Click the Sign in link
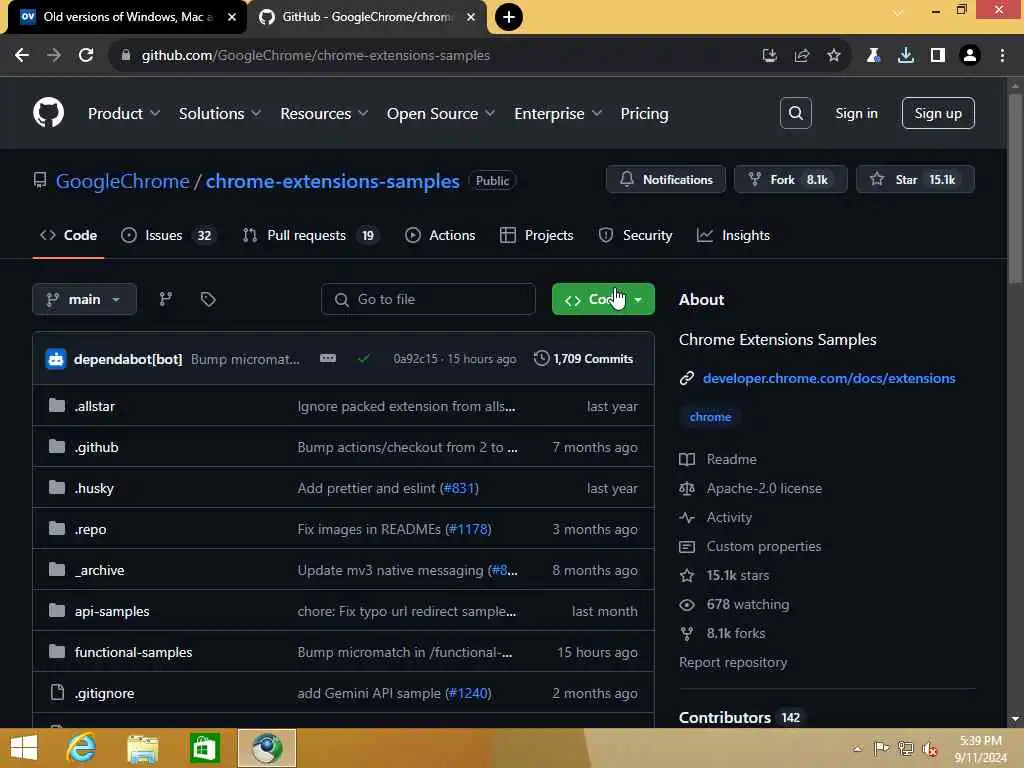This screenshot has width=1024, height=768. click(x=856, y=113)
